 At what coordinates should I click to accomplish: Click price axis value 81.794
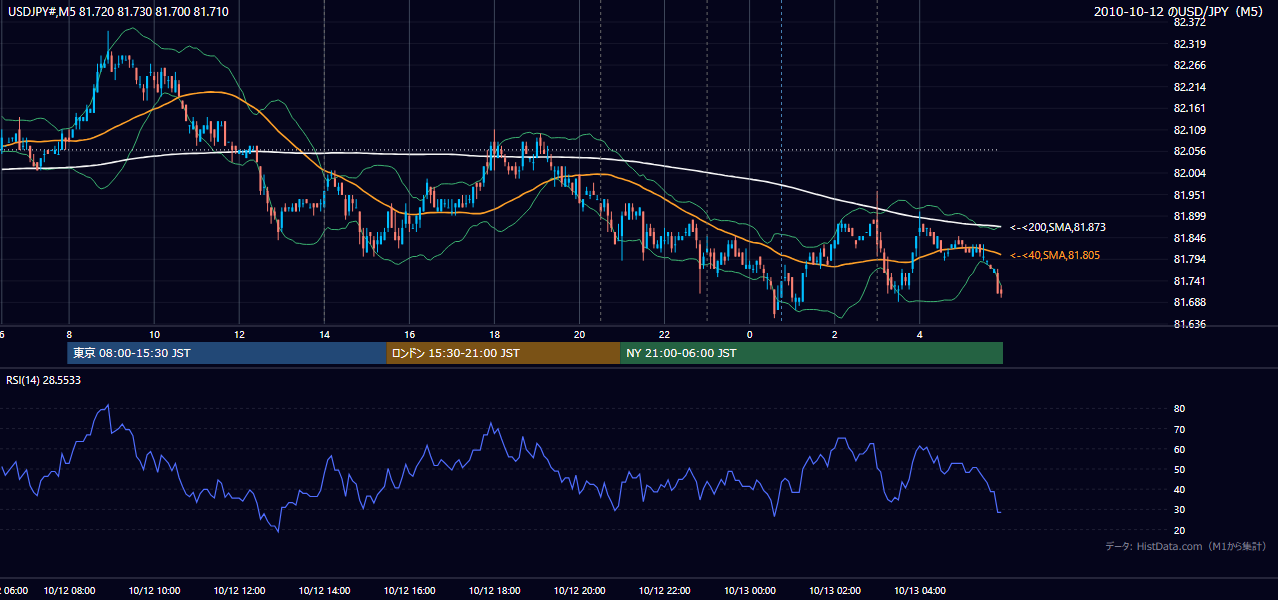point(1189,259)
